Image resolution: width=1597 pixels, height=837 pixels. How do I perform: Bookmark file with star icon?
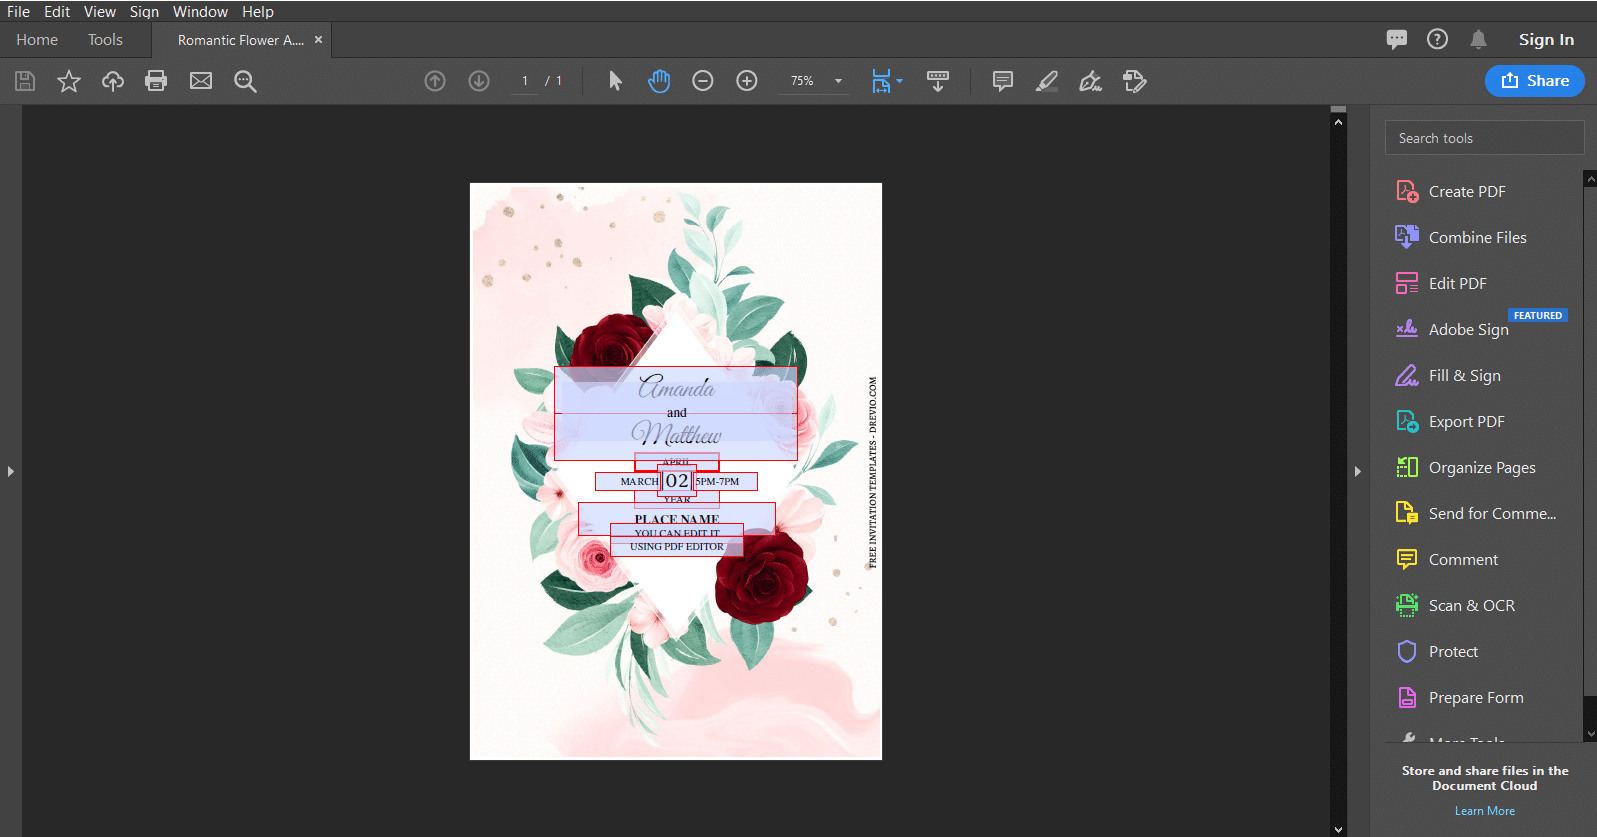(x=69, y=81)
